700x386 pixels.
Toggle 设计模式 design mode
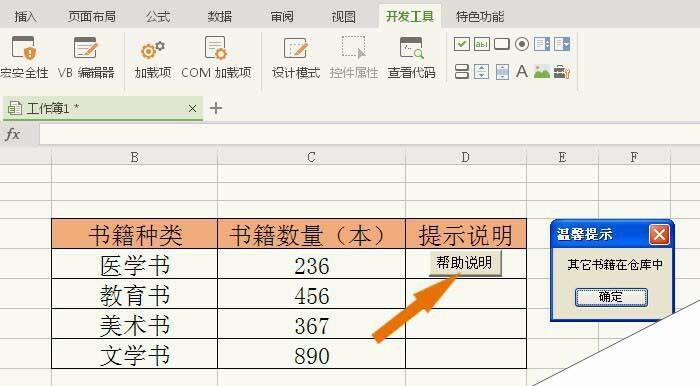(296, 58)
